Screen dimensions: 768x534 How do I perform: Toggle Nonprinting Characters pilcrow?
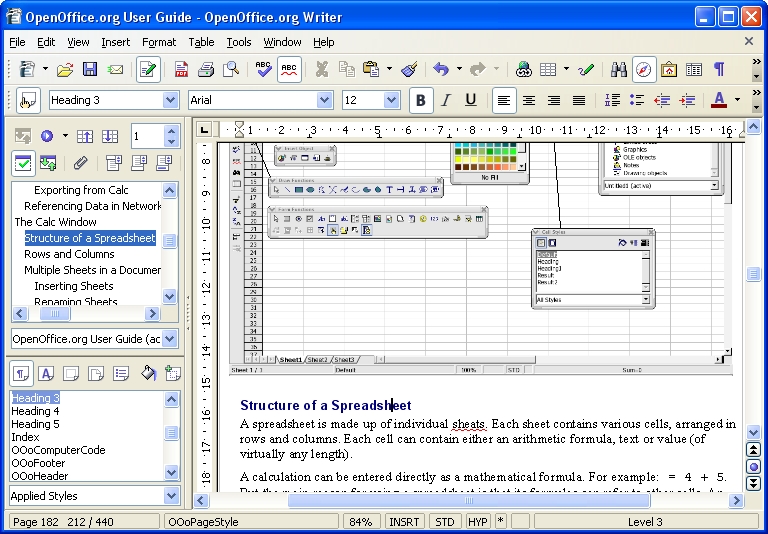(719, 70)
